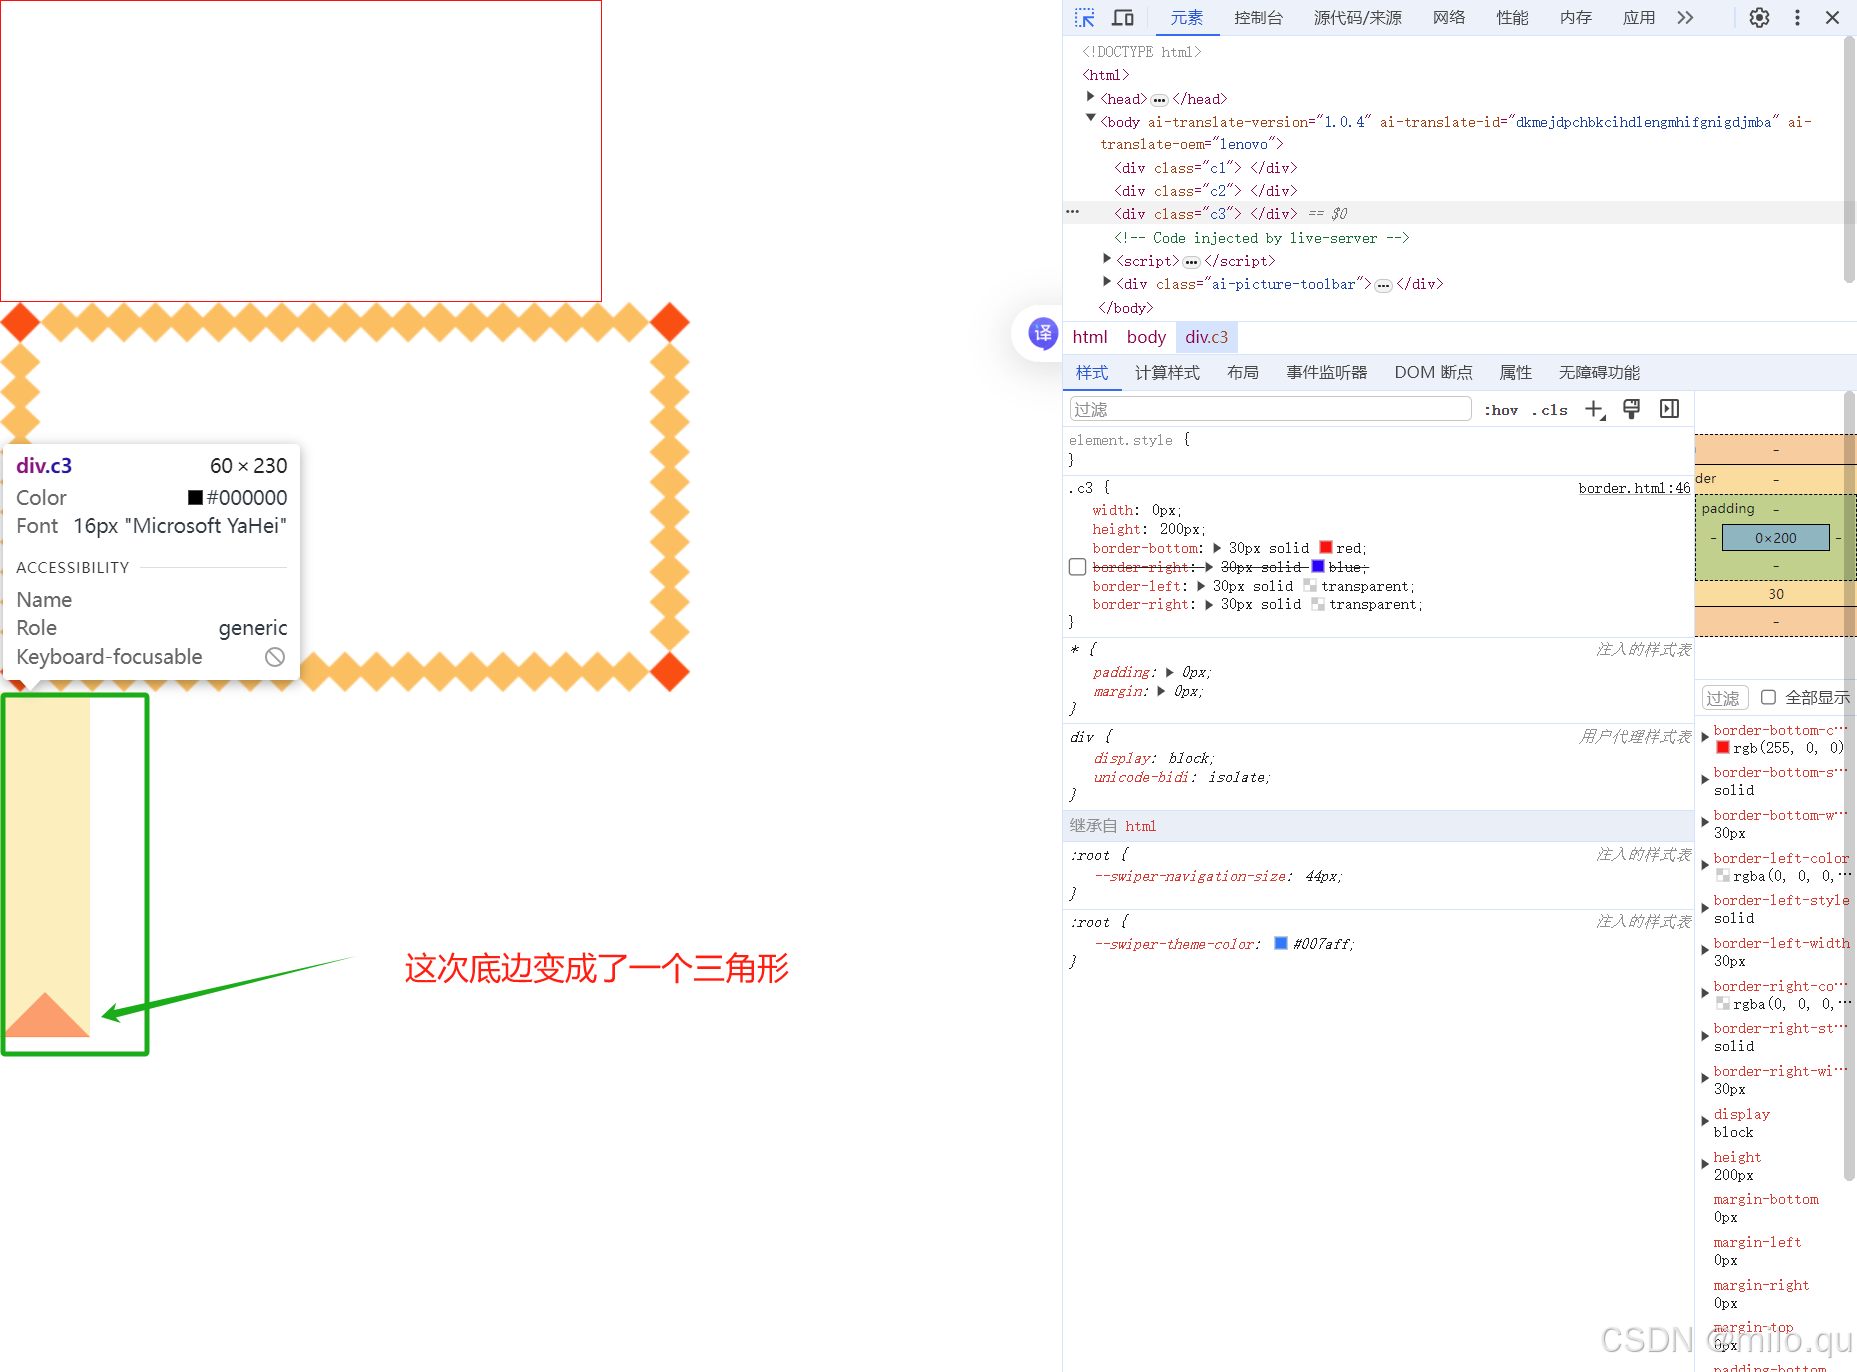Switch to 元素 Elements tab
The height and width of the screenshot is (1372, 1857).
click(x=1187, y=18)
